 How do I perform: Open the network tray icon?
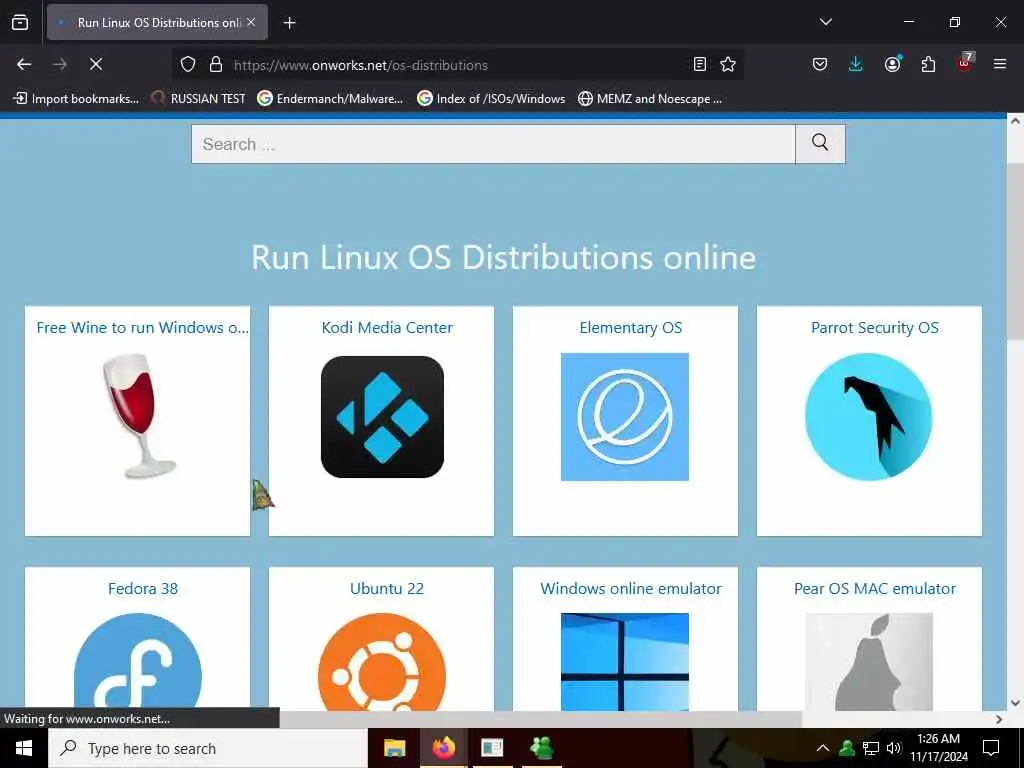click(x=871, y=748)
